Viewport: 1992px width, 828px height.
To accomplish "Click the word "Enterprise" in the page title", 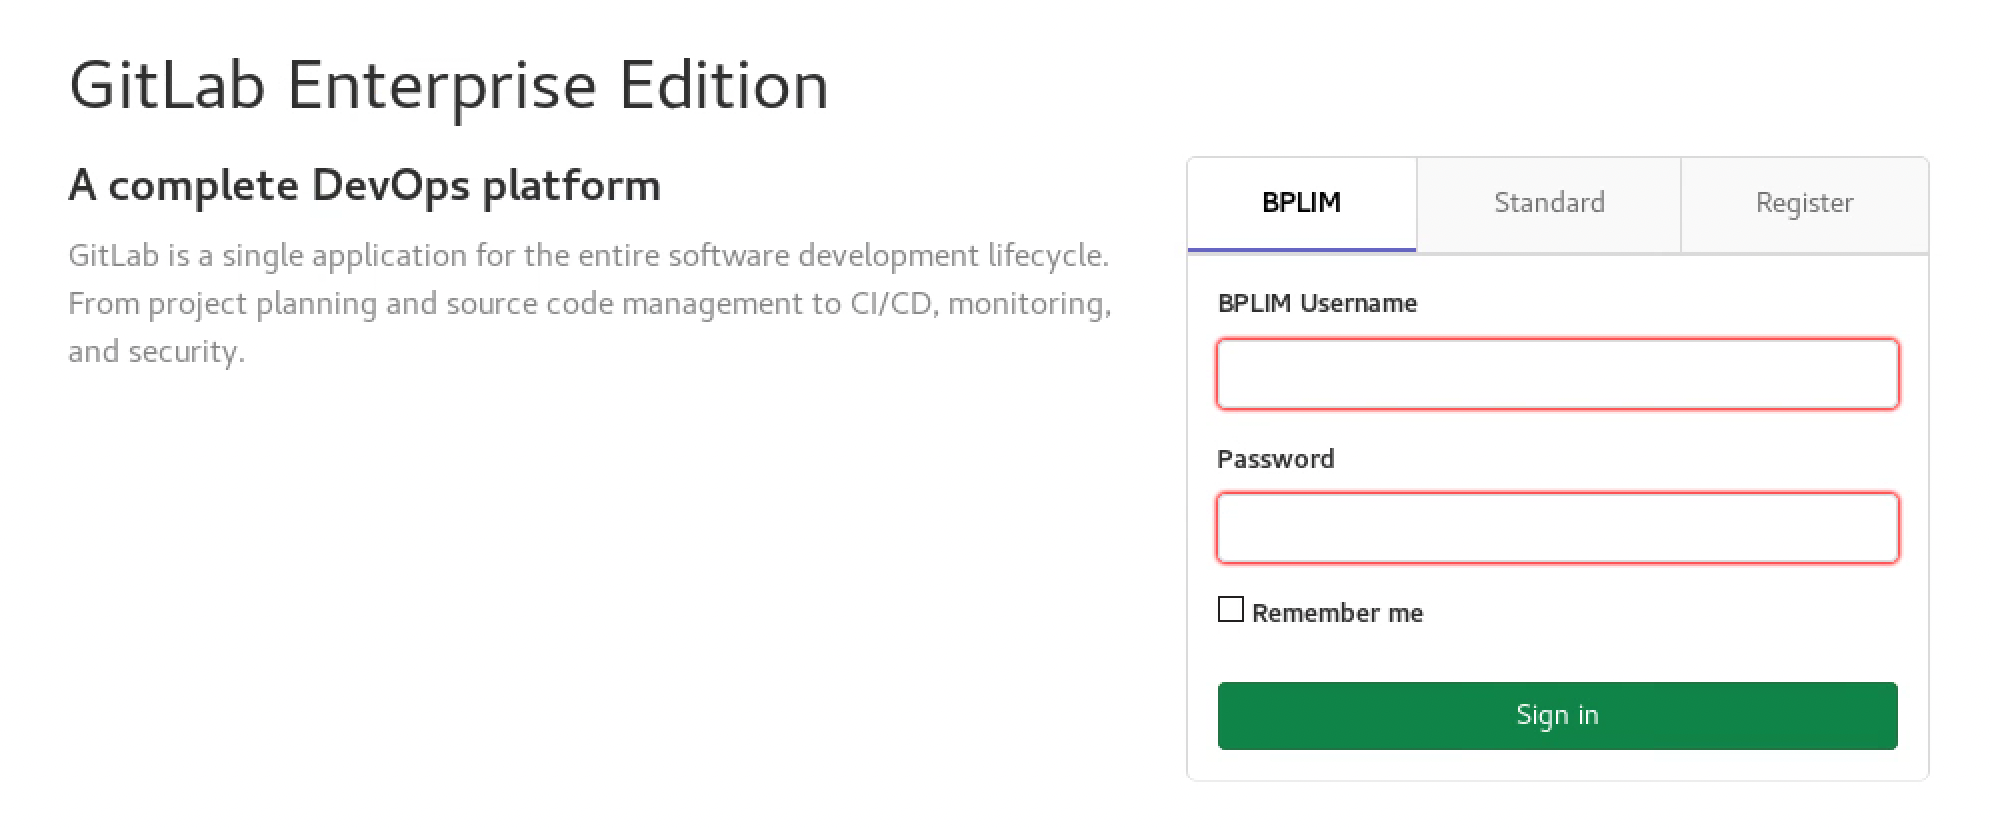I will [441, 85].
